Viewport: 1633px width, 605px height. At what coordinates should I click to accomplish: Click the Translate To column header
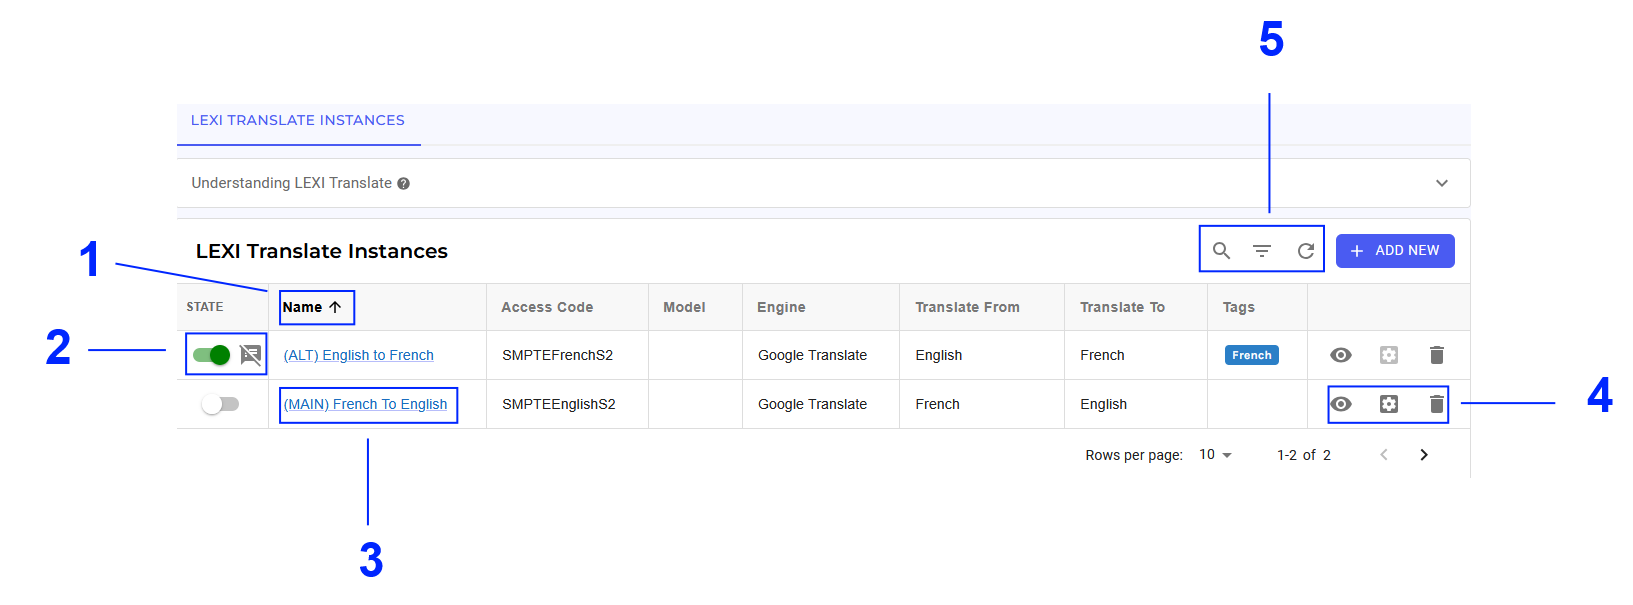[x=1122, y=307]
